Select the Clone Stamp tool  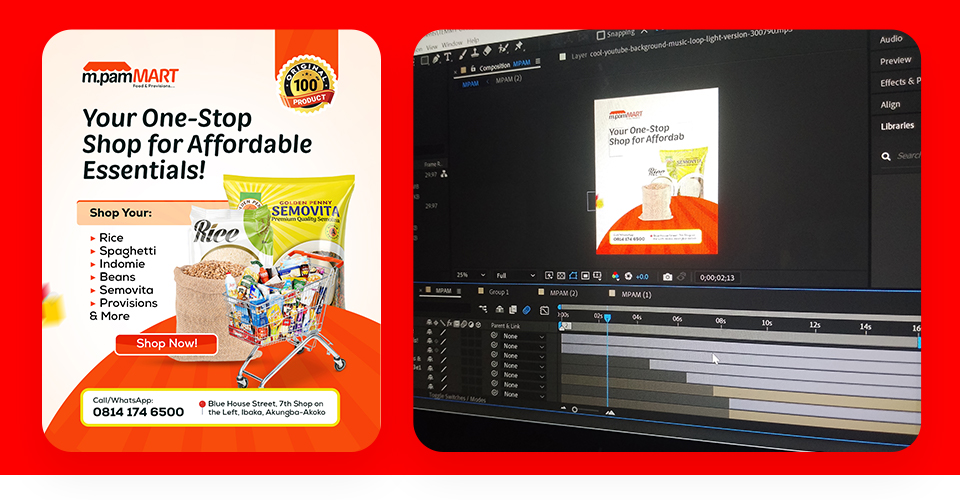(x=475, y=53)
